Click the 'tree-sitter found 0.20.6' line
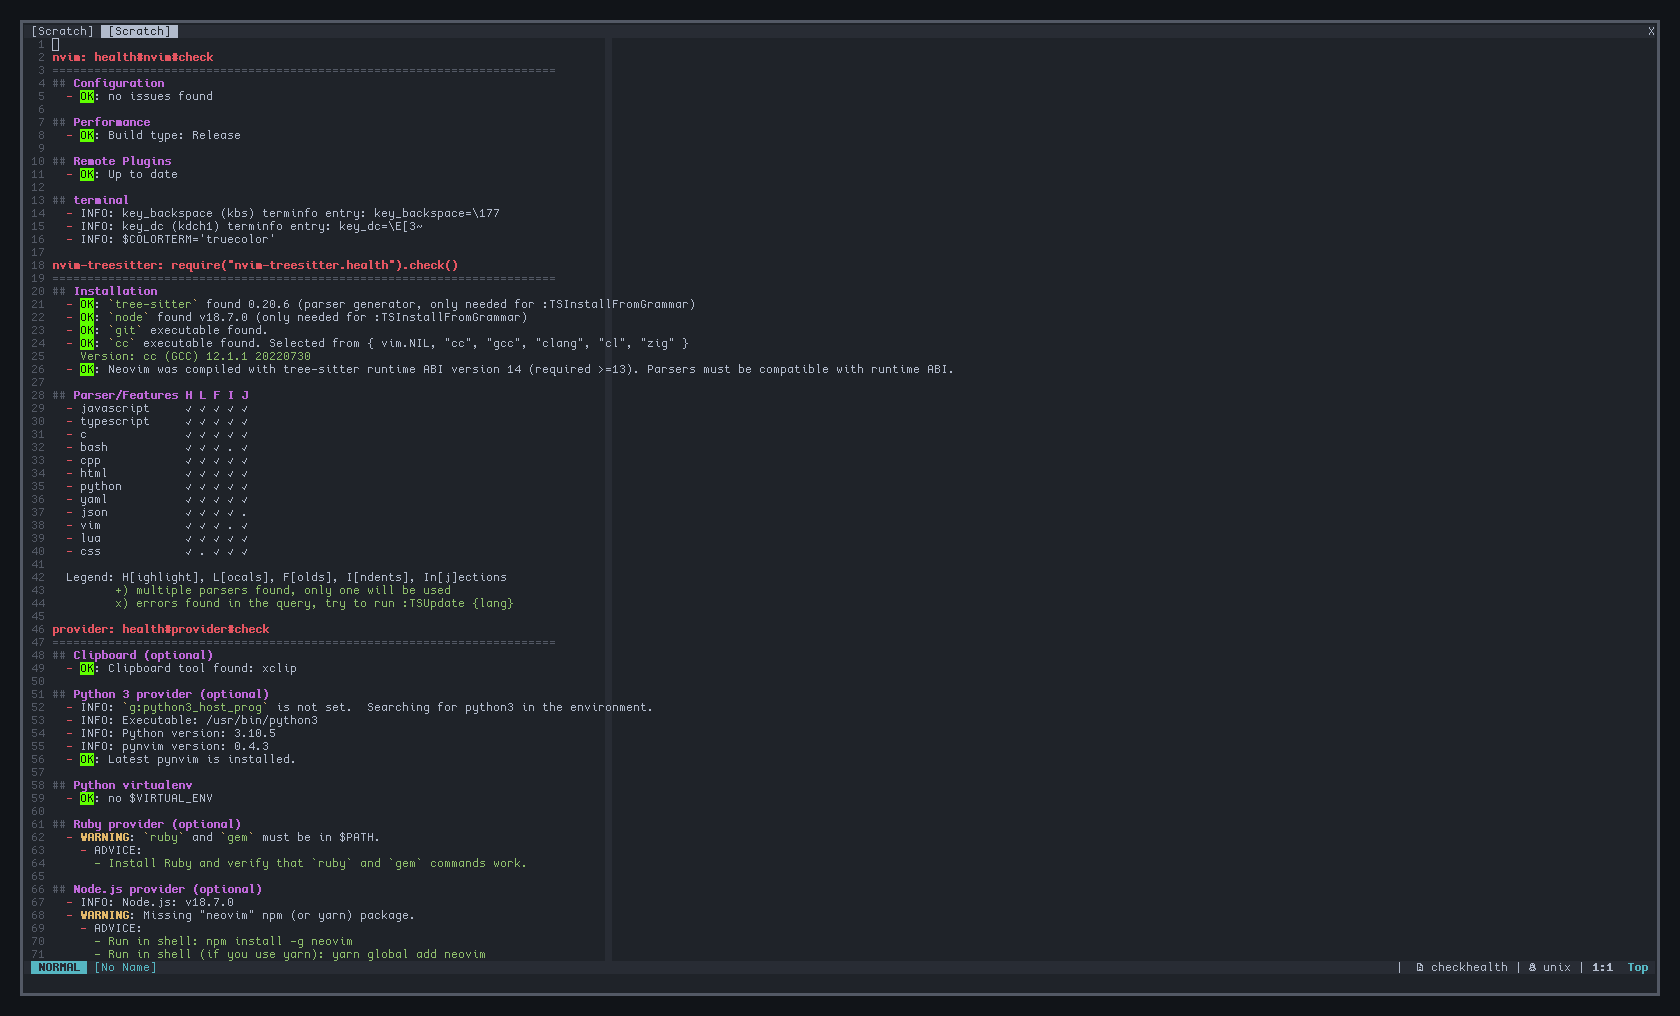Viewport: 1680px width, 1016px height. (x=381, y=304)
